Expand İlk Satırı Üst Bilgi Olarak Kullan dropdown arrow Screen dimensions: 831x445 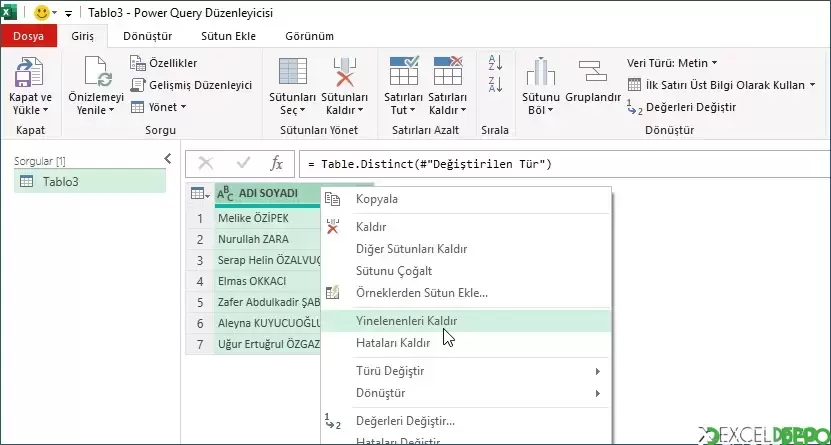[812, 85]
